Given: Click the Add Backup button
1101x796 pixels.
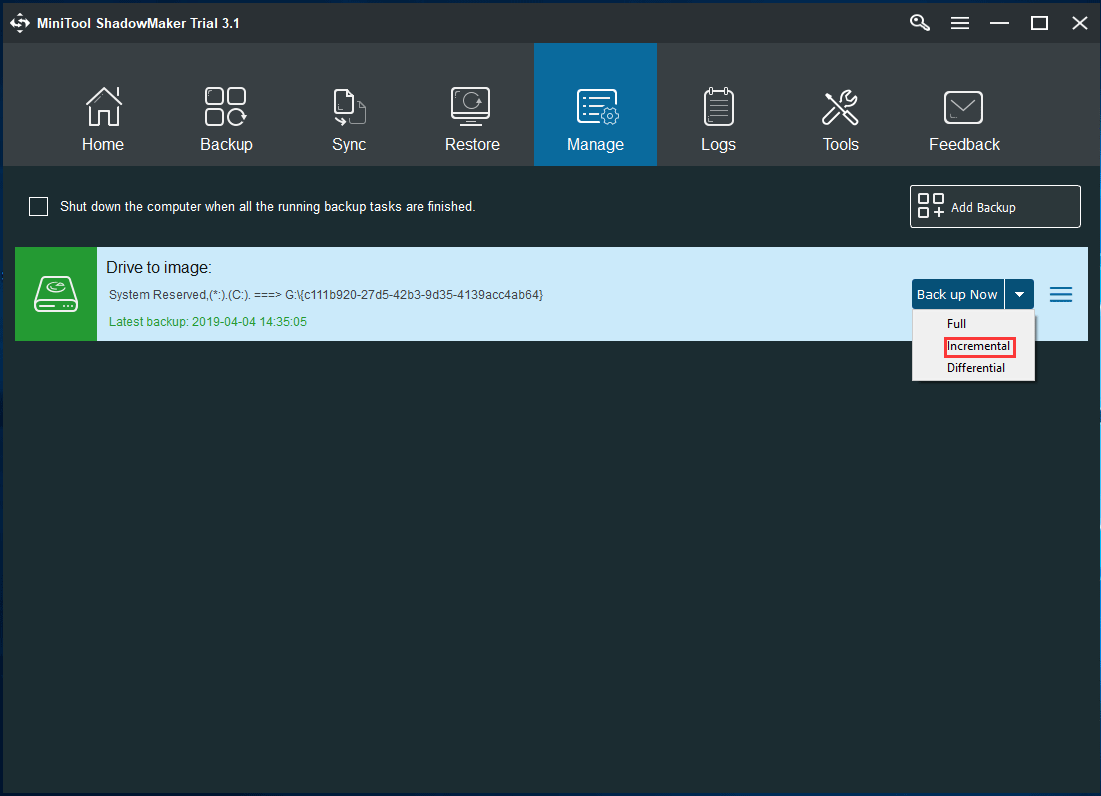Looking at the screenshot, I should tap(995, 206).
